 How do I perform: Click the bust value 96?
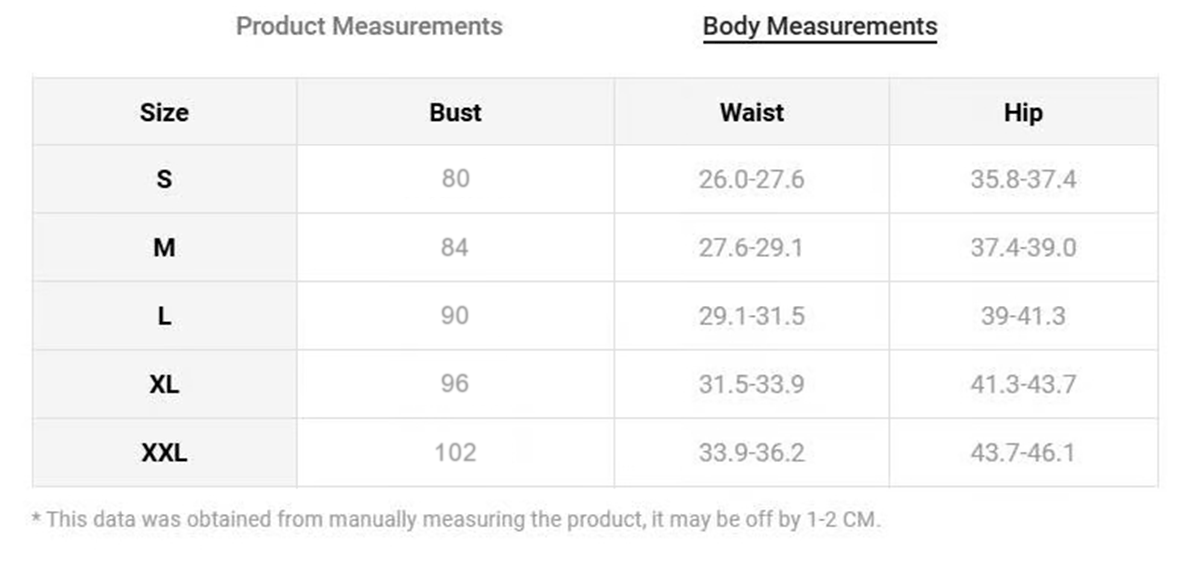tap(455, 384)
